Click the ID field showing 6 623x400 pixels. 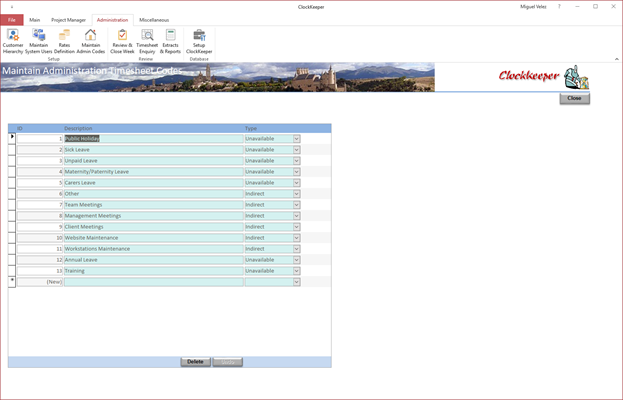click(x=40, y=194)
